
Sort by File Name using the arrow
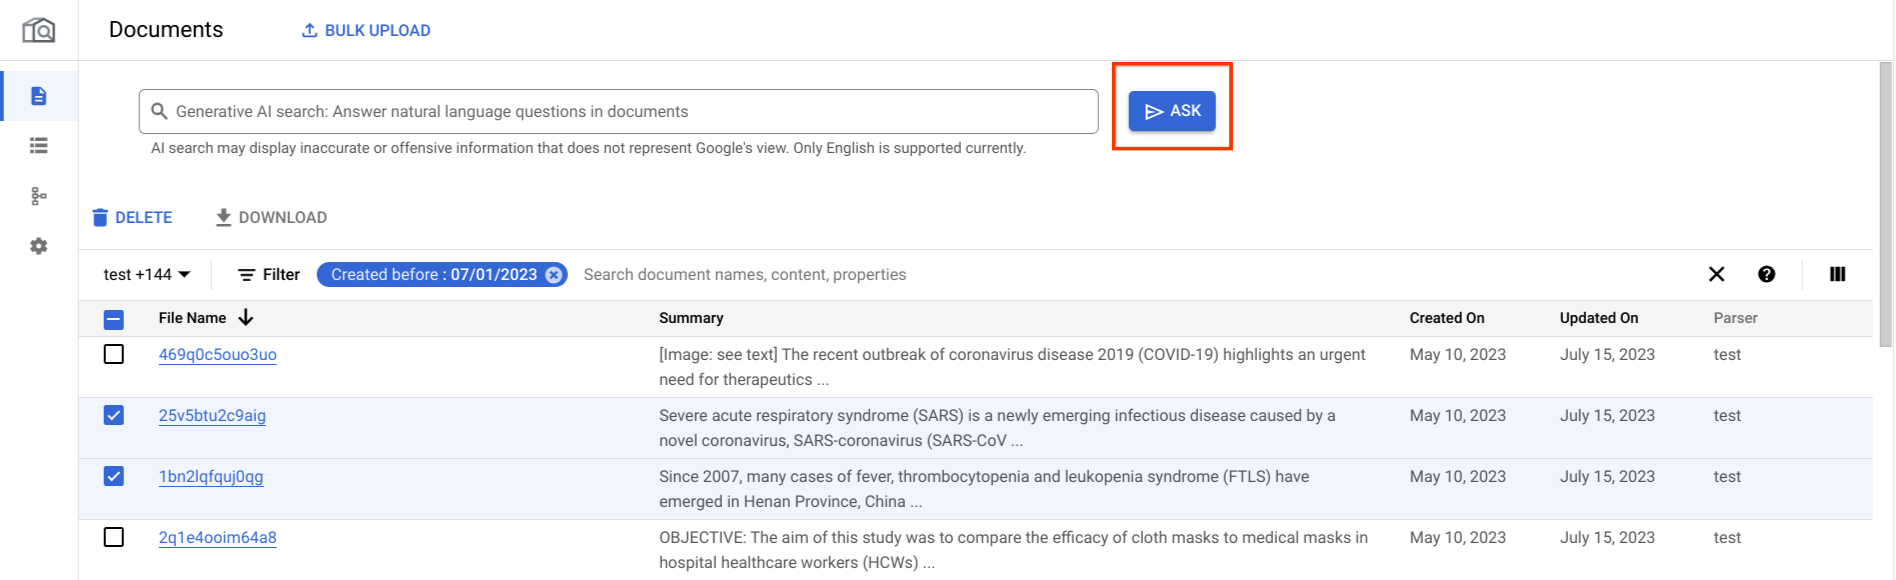[246, 318]
